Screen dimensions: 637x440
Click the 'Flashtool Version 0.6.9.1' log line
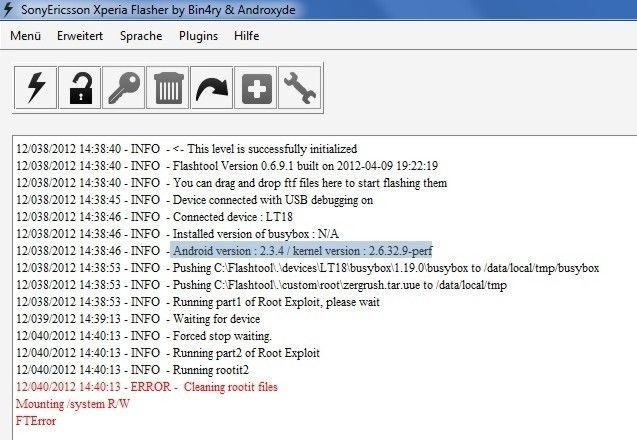[227, 166]
